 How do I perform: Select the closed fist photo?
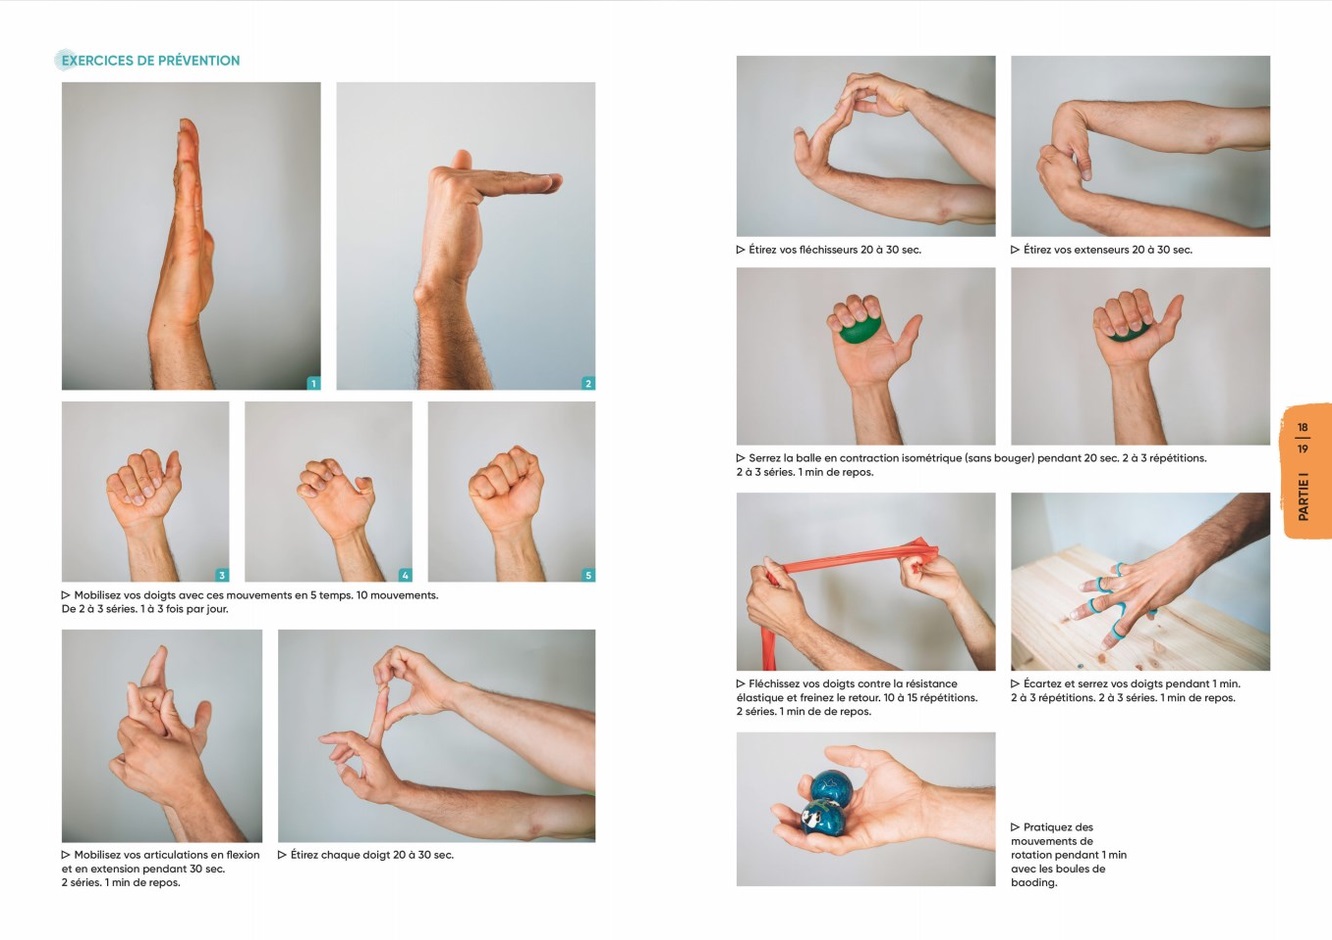[x=511, y=491]
